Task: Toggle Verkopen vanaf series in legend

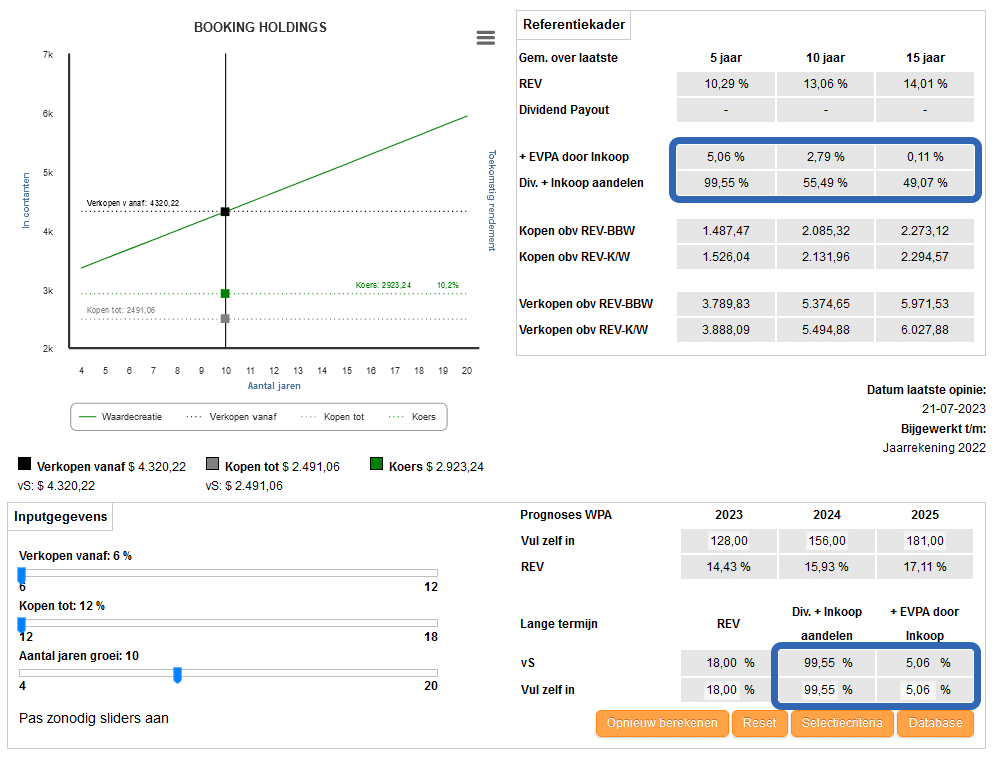Action: pyautogui.click(x=231, y=417)
